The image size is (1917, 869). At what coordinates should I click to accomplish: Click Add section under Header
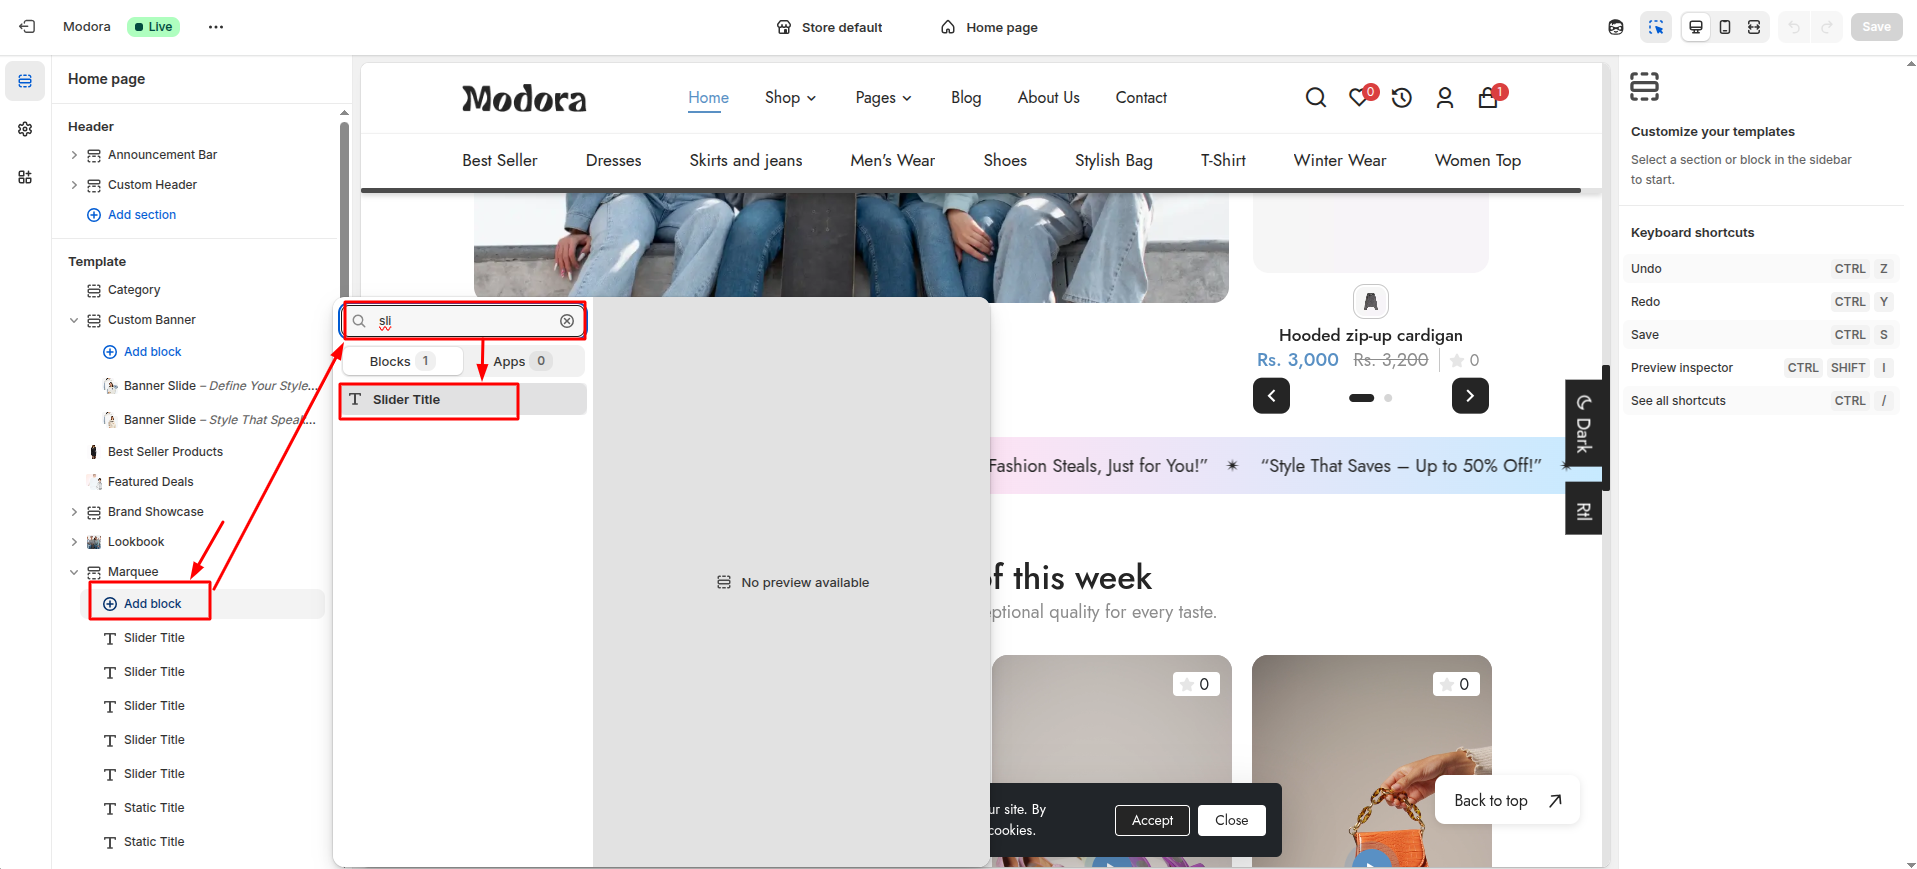[132, 215]
